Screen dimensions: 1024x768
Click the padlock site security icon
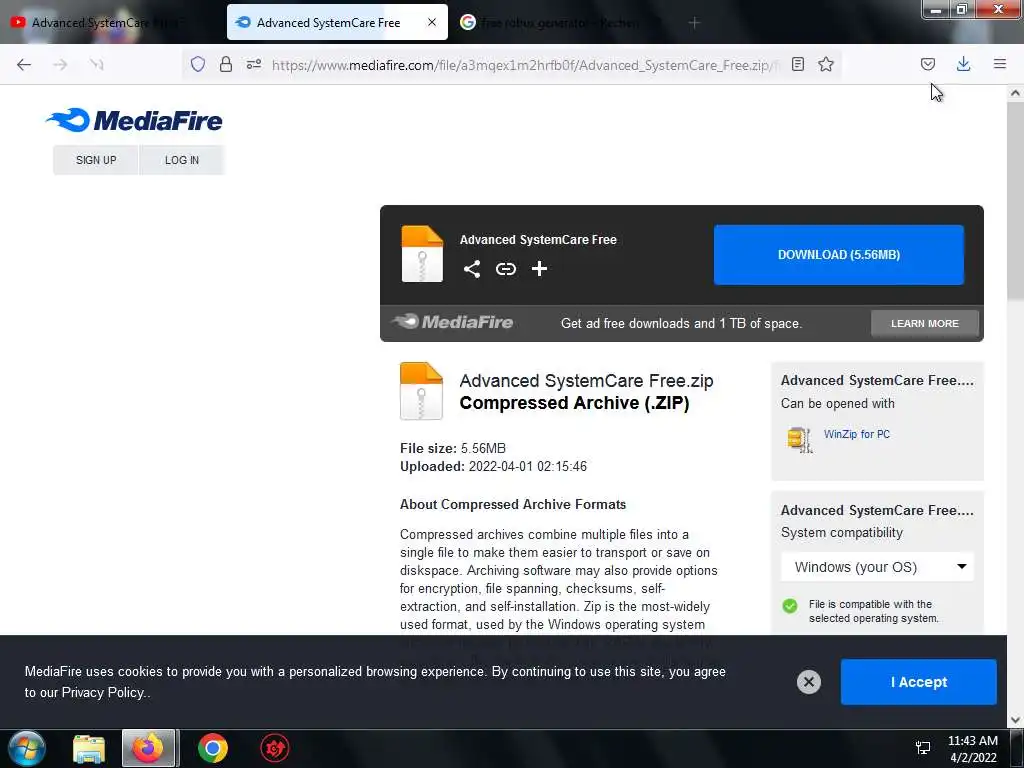click(x=226, y=64)
